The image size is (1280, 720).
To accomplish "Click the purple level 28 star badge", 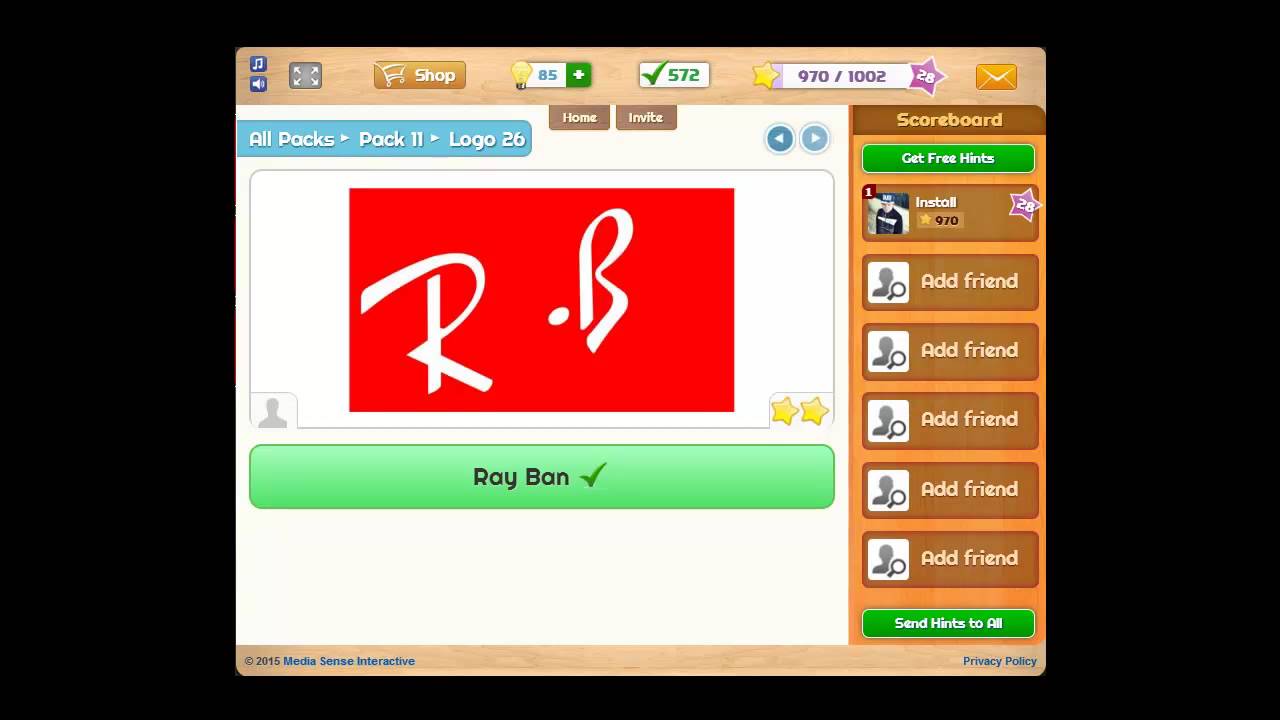I will [x=926, y=76].
